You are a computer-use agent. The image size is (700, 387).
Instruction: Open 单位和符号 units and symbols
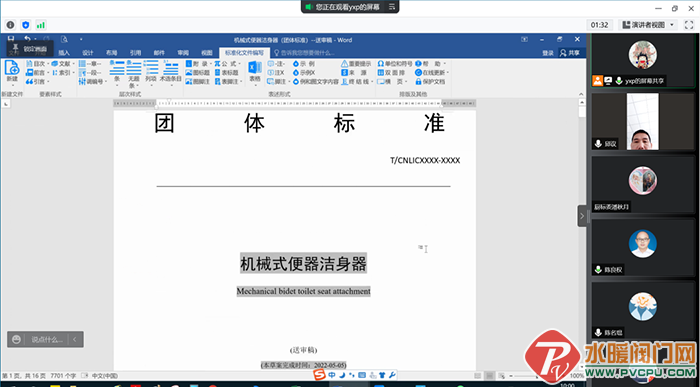(395, 64)
